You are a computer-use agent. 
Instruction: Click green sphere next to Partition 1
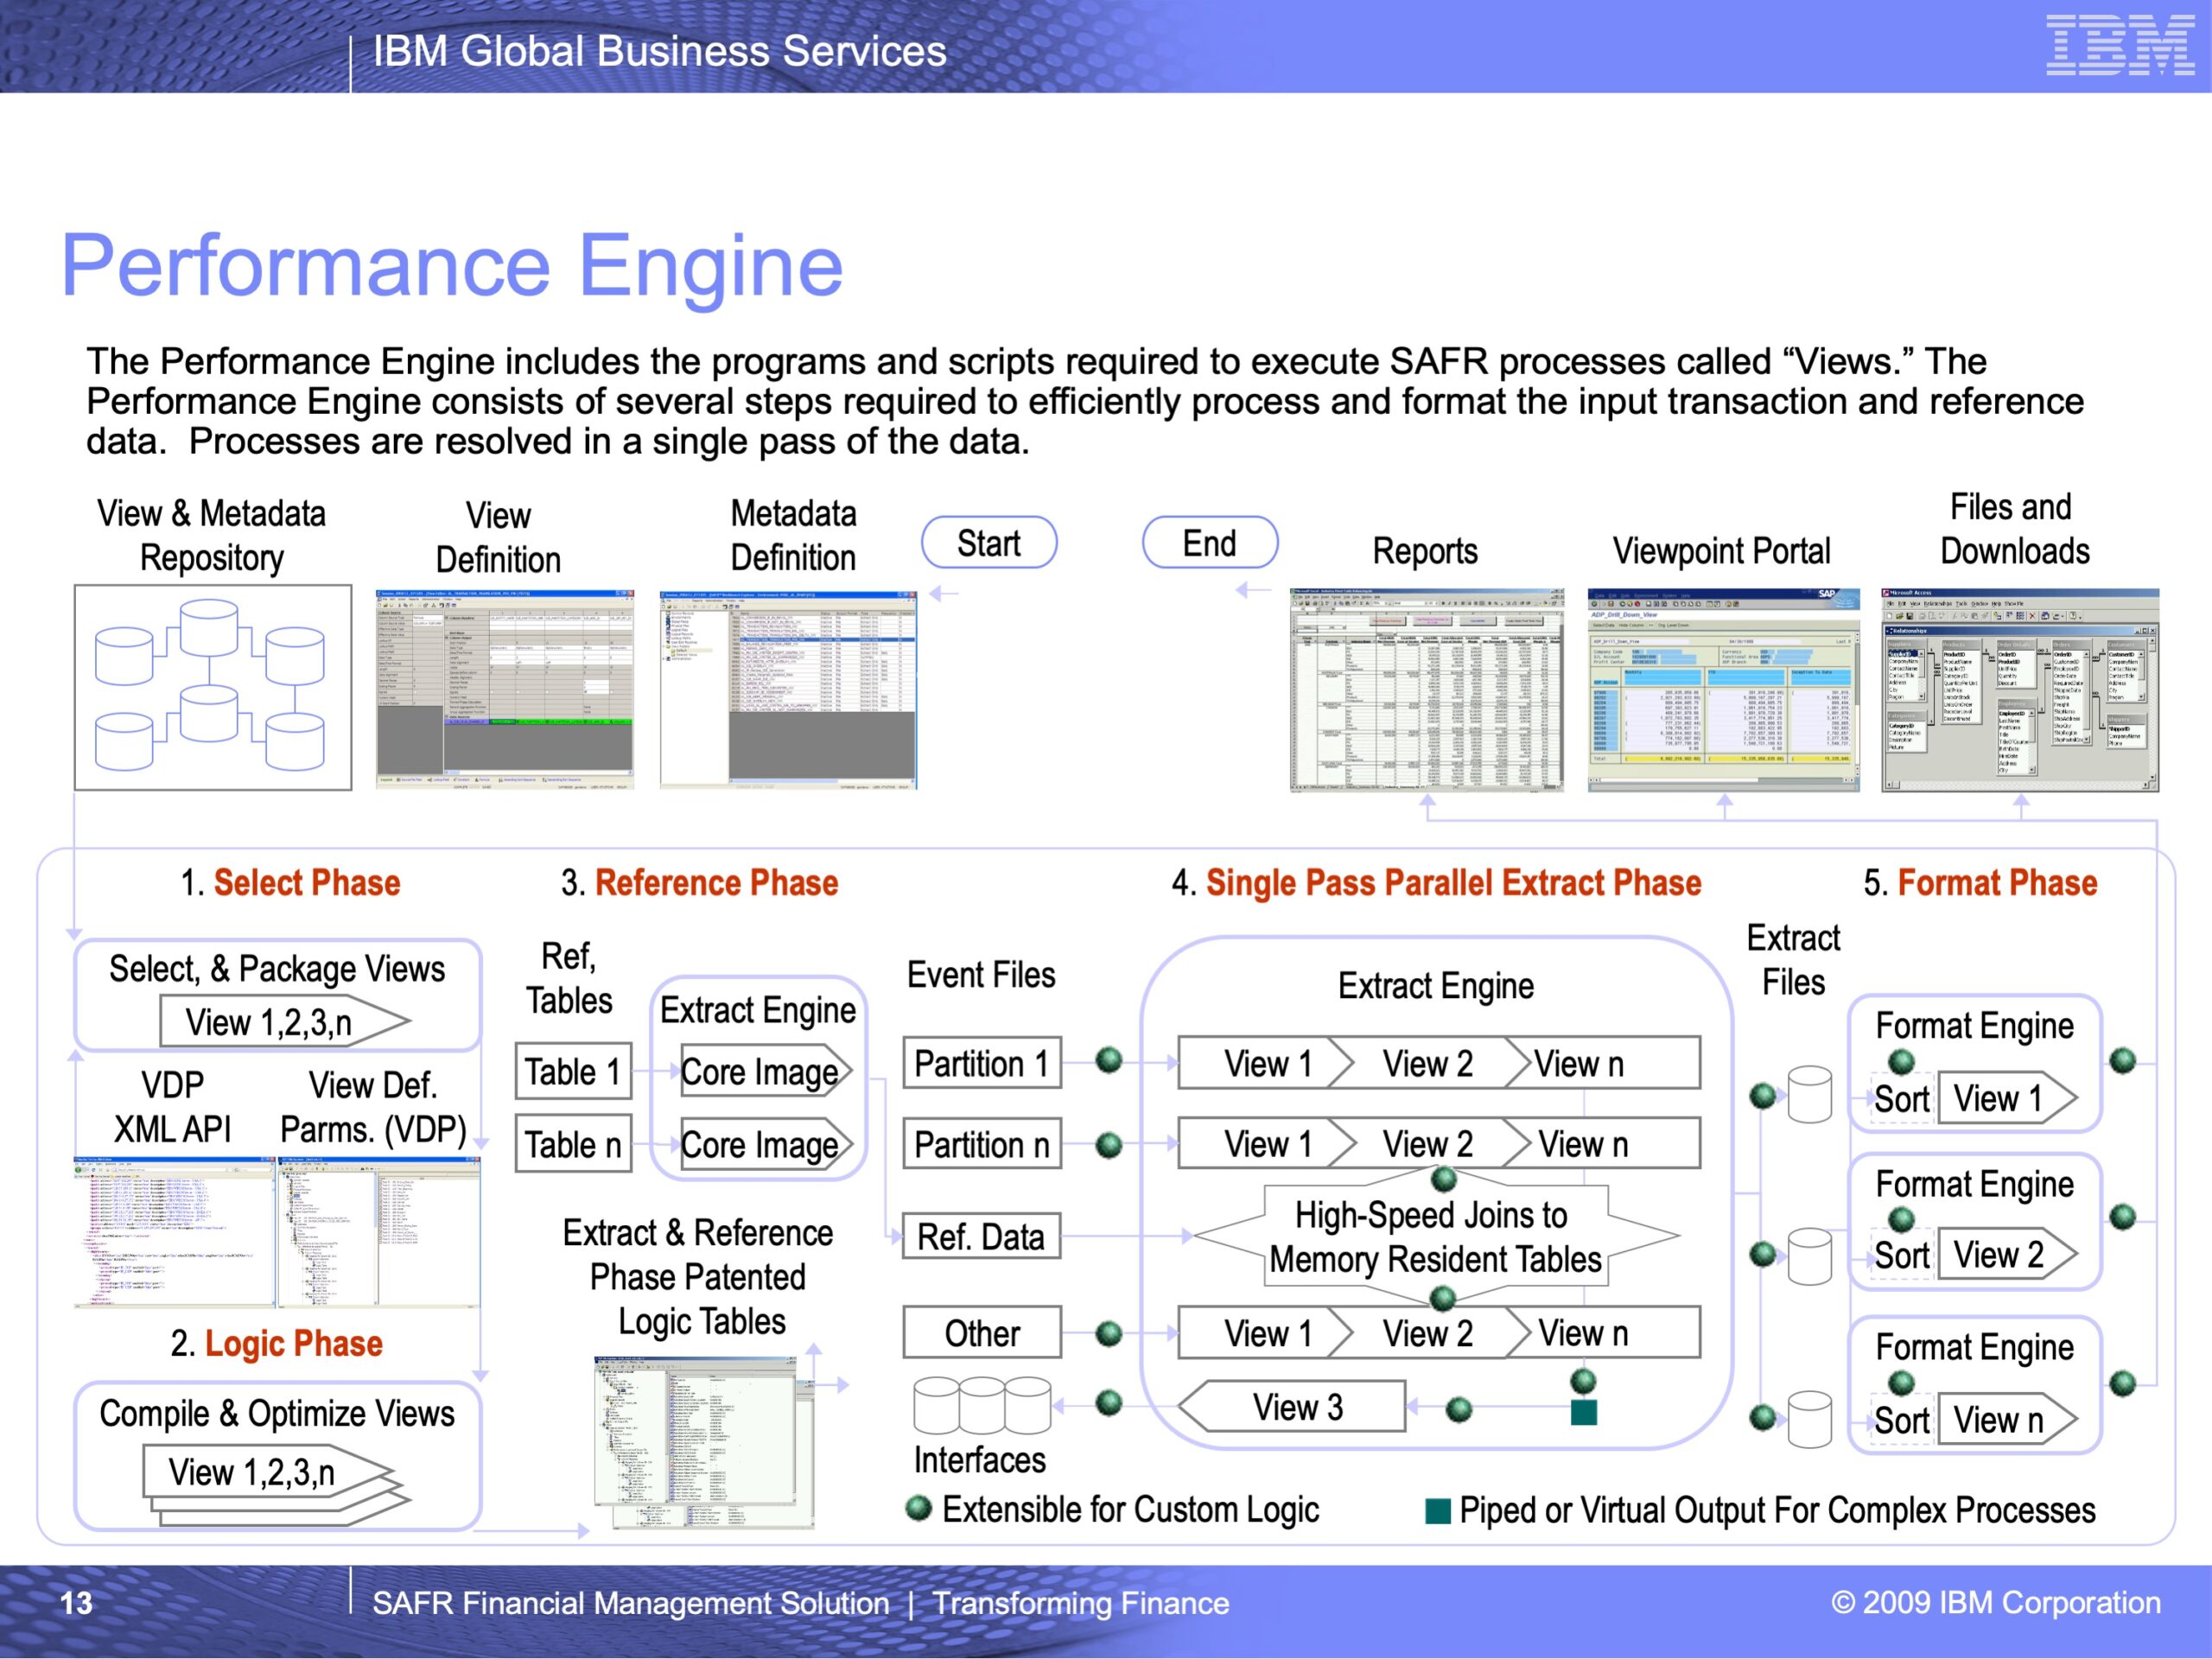[x=1109, y=1060]
